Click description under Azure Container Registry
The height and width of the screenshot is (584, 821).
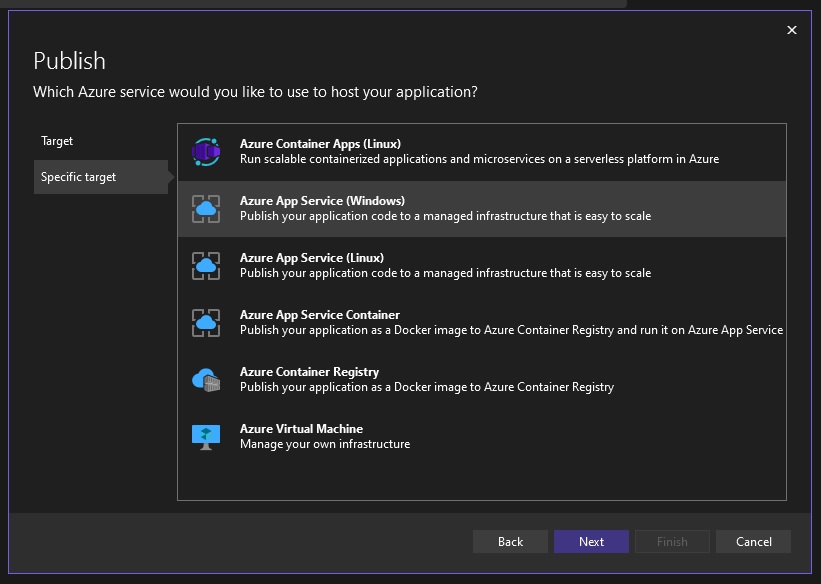[427, 387]
